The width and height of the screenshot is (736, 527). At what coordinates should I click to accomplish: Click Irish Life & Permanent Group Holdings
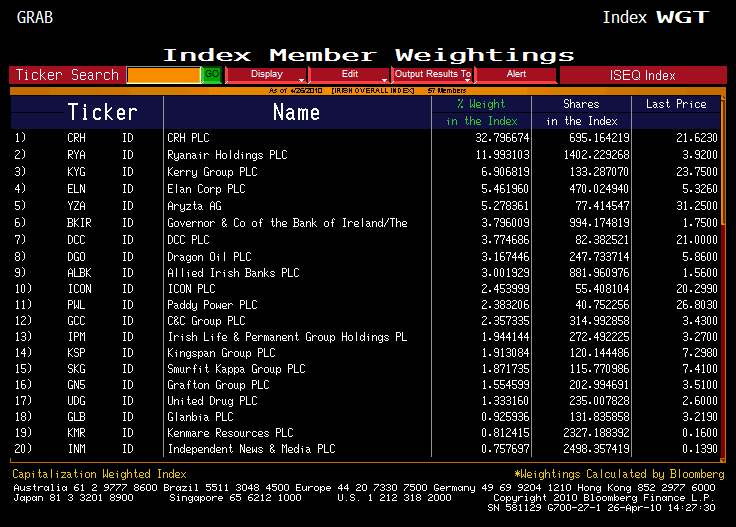tap(287, 336)
